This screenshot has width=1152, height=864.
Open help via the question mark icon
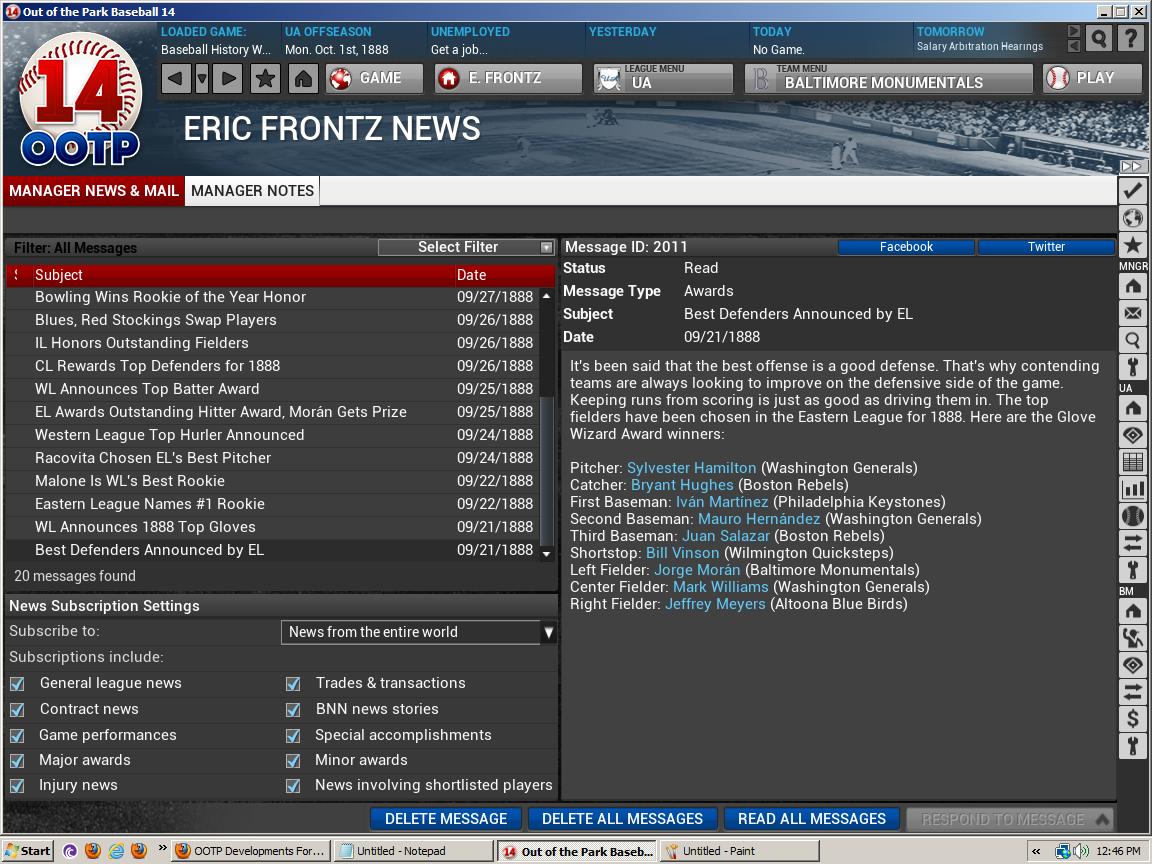coord(1130,39)
